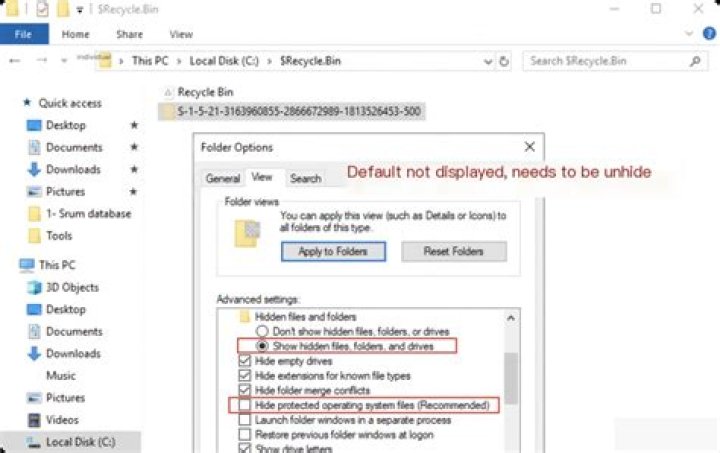The height and width of the screenshot is (453, 720).
Task: Open the 1- Srum database folder
Action: point(88,213)
